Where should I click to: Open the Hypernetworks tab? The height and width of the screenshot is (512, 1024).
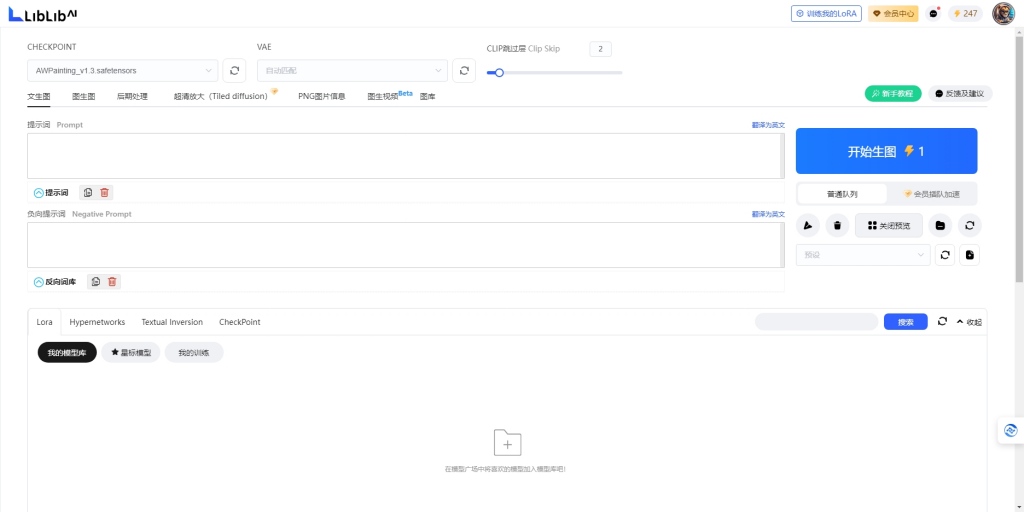[97, 322]
